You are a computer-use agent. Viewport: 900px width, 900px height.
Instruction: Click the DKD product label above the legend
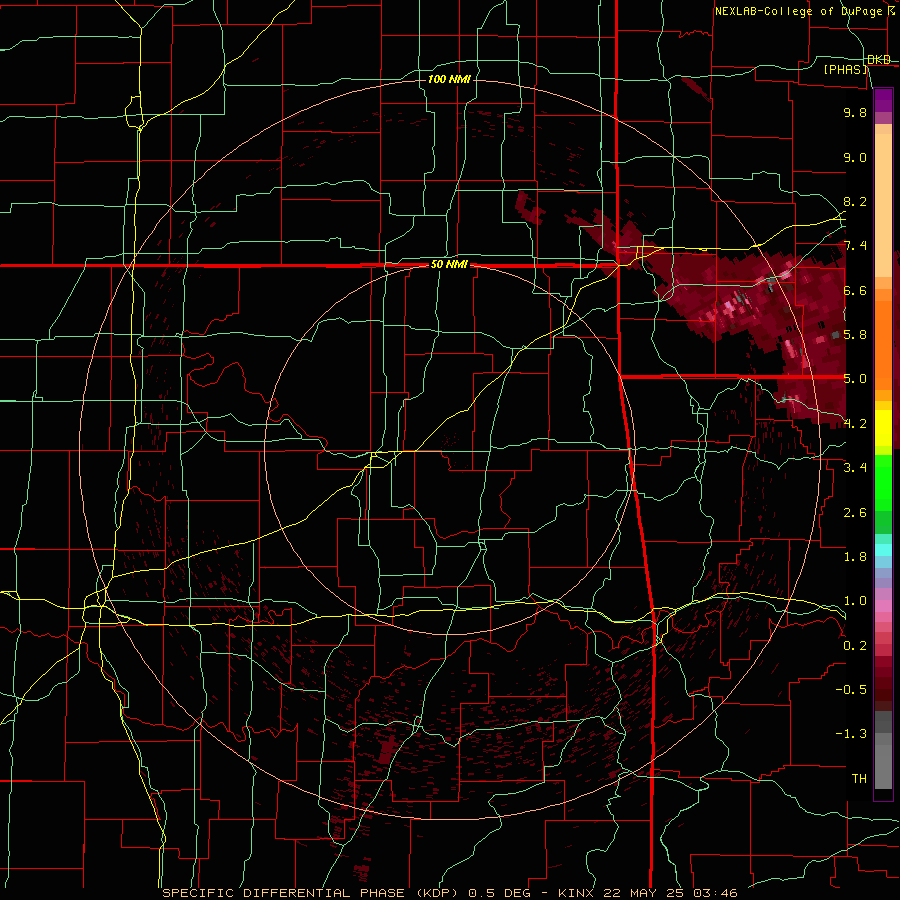pos(879,60)
